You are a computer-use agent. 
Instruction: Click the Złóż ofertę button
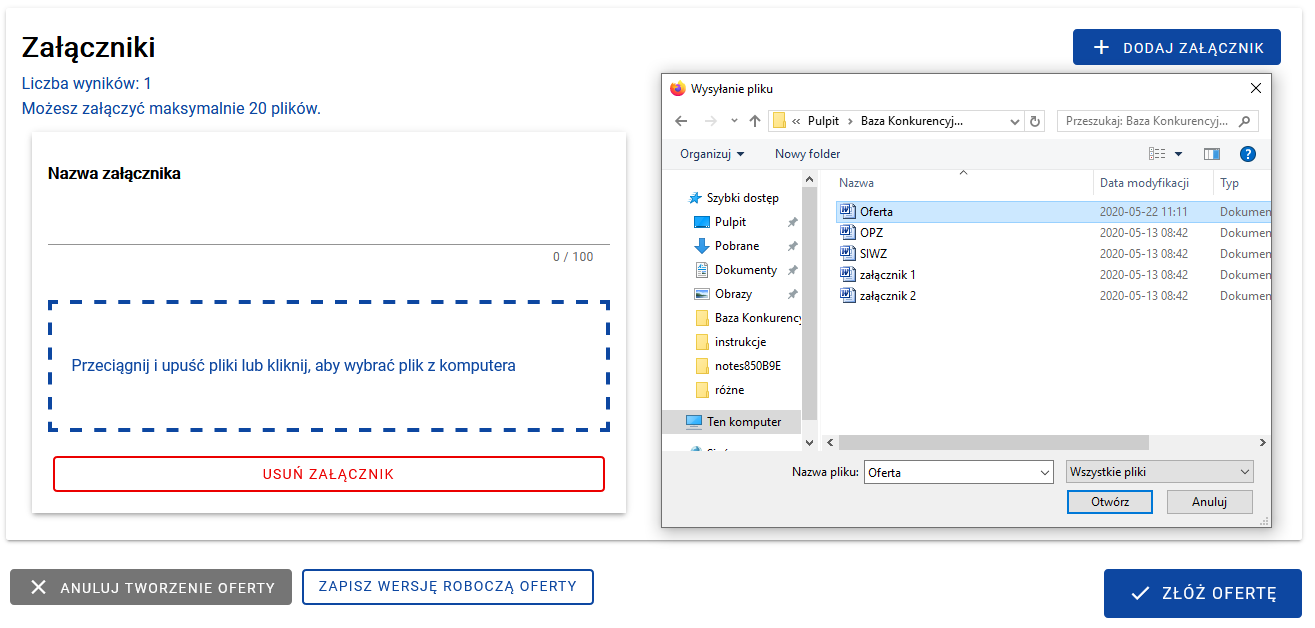[x=1202, y=594]
